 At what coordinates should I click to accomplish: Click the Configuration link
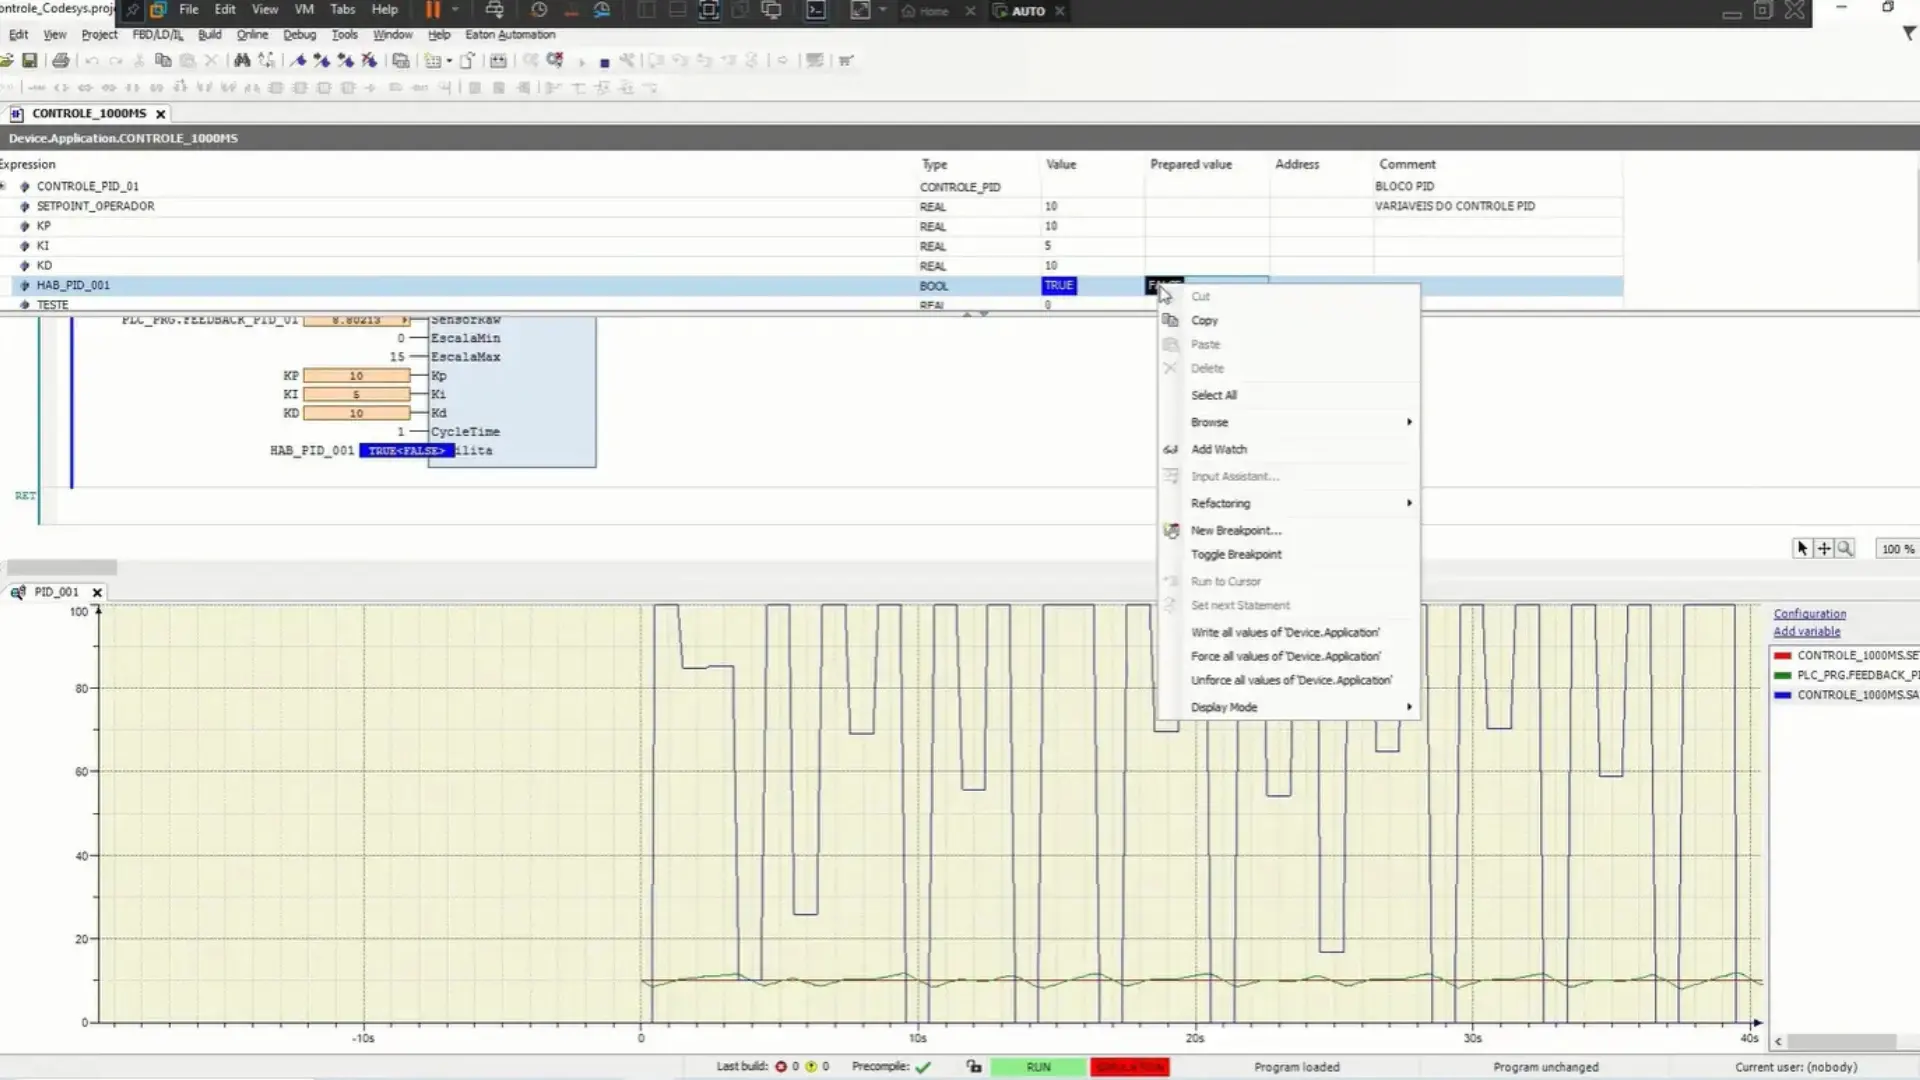[1809, 614]
